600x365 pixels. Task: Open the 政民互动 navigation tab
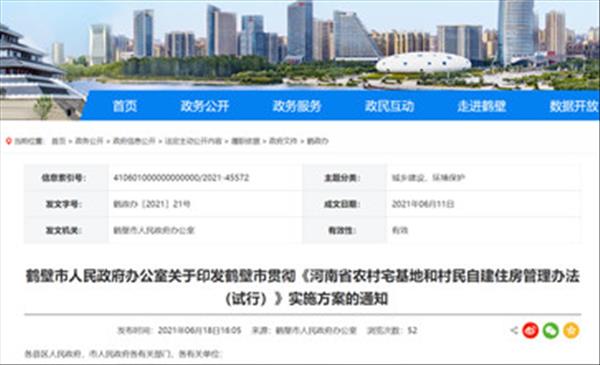point(389,106)
